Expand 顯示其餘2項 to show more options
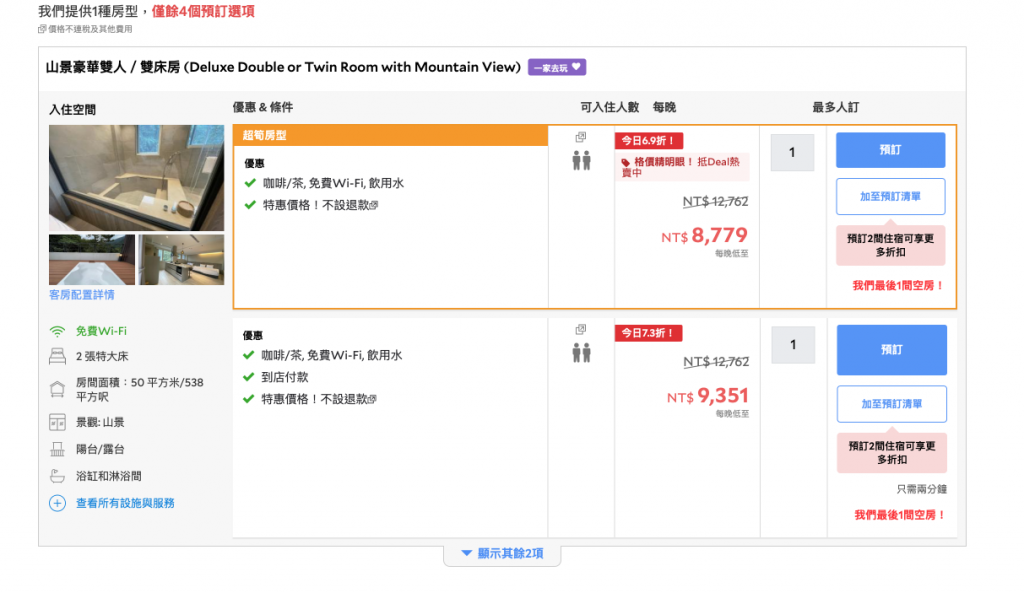 pos(502,553)
